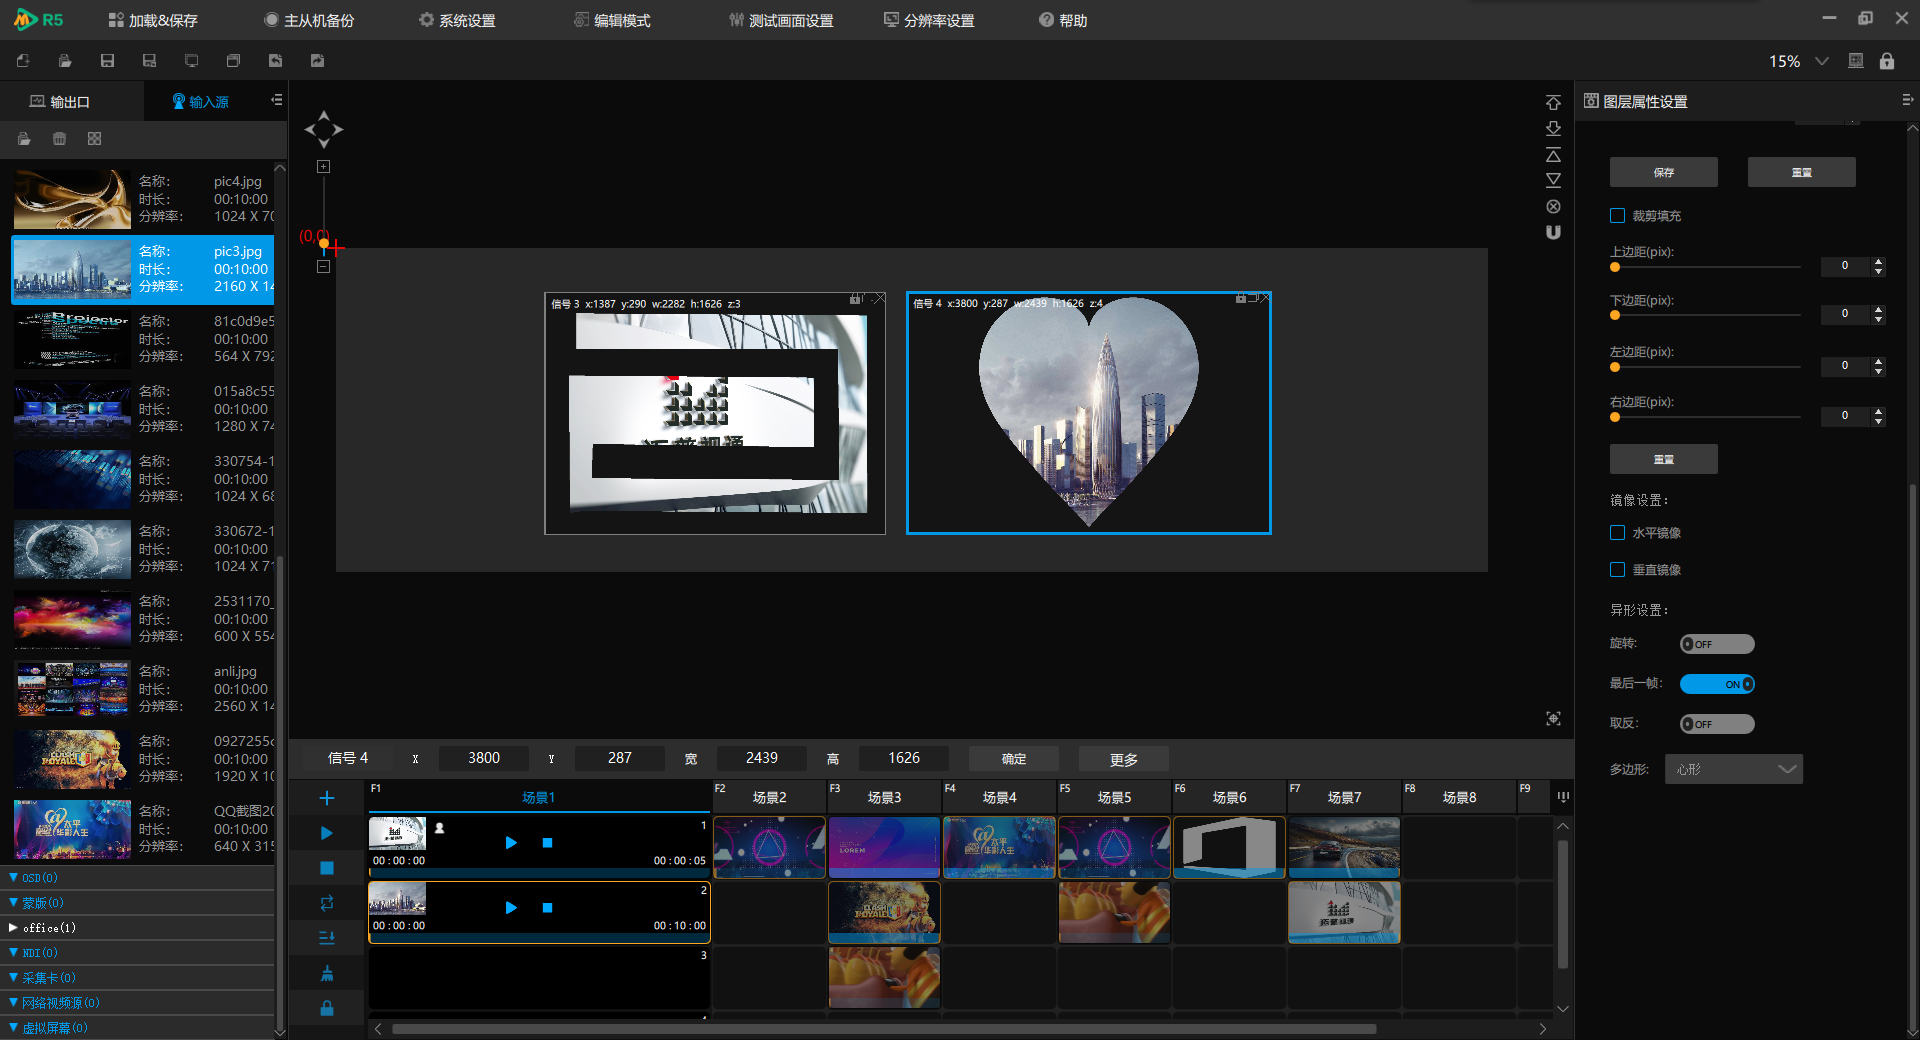This screenshot has width=1920, height=1040.
Task: Toggle the loop playback icon
Action: coord(327,903)
